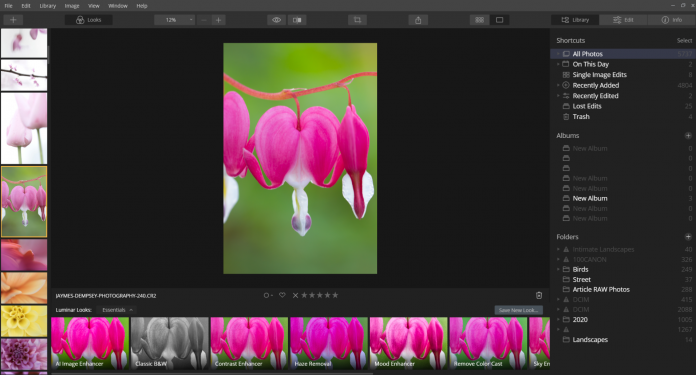Click the export share icon
Image resolution: width=696 pixels, height=375 pixels.
point(418,20)
